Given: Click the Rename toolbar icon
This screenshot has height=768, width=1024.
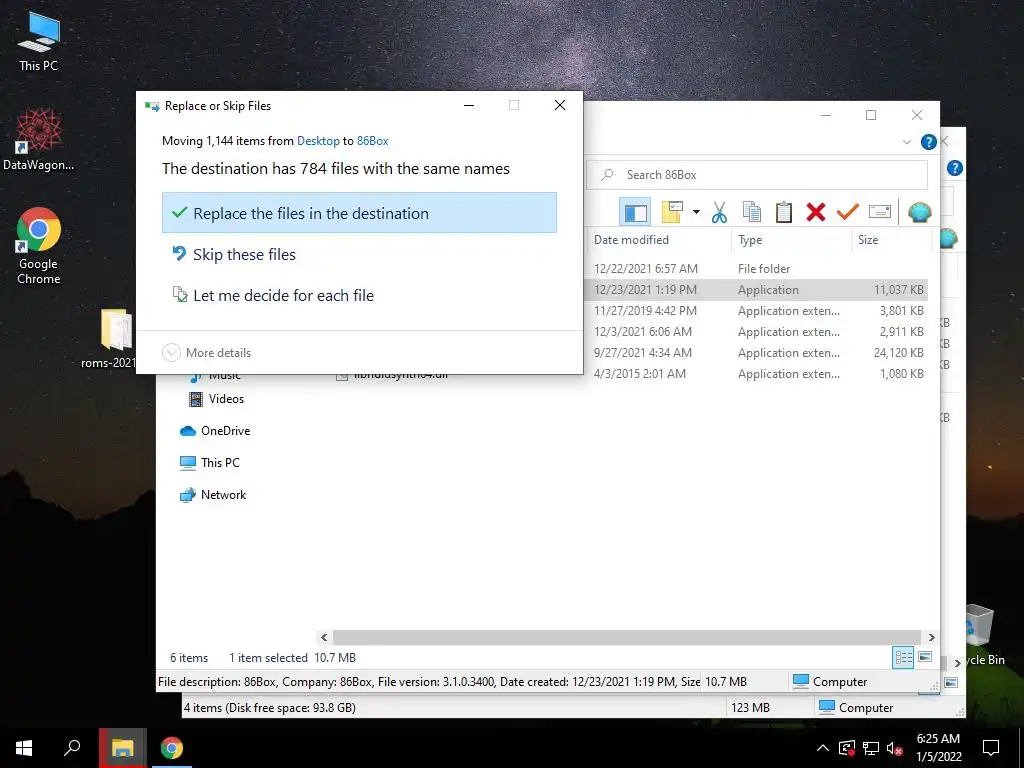Looking at the screenshot, I should (880, 212).
